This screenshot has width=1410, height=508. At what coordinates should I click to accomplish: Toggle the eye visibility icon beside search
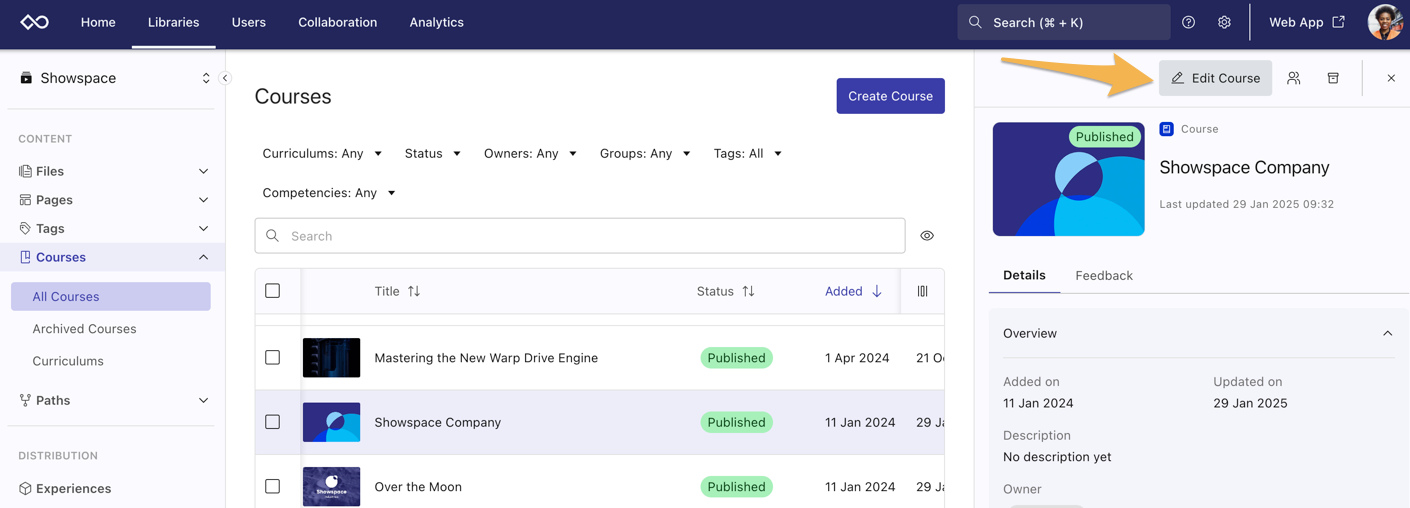tap(927, 236)
